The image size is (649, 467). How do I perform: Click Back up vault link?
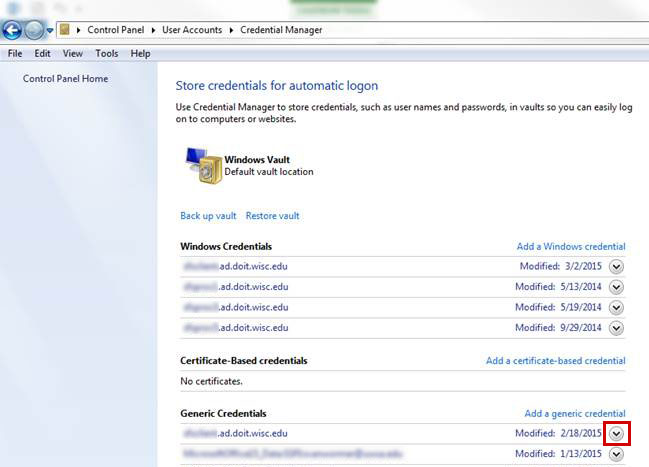[x=208, y=216]
